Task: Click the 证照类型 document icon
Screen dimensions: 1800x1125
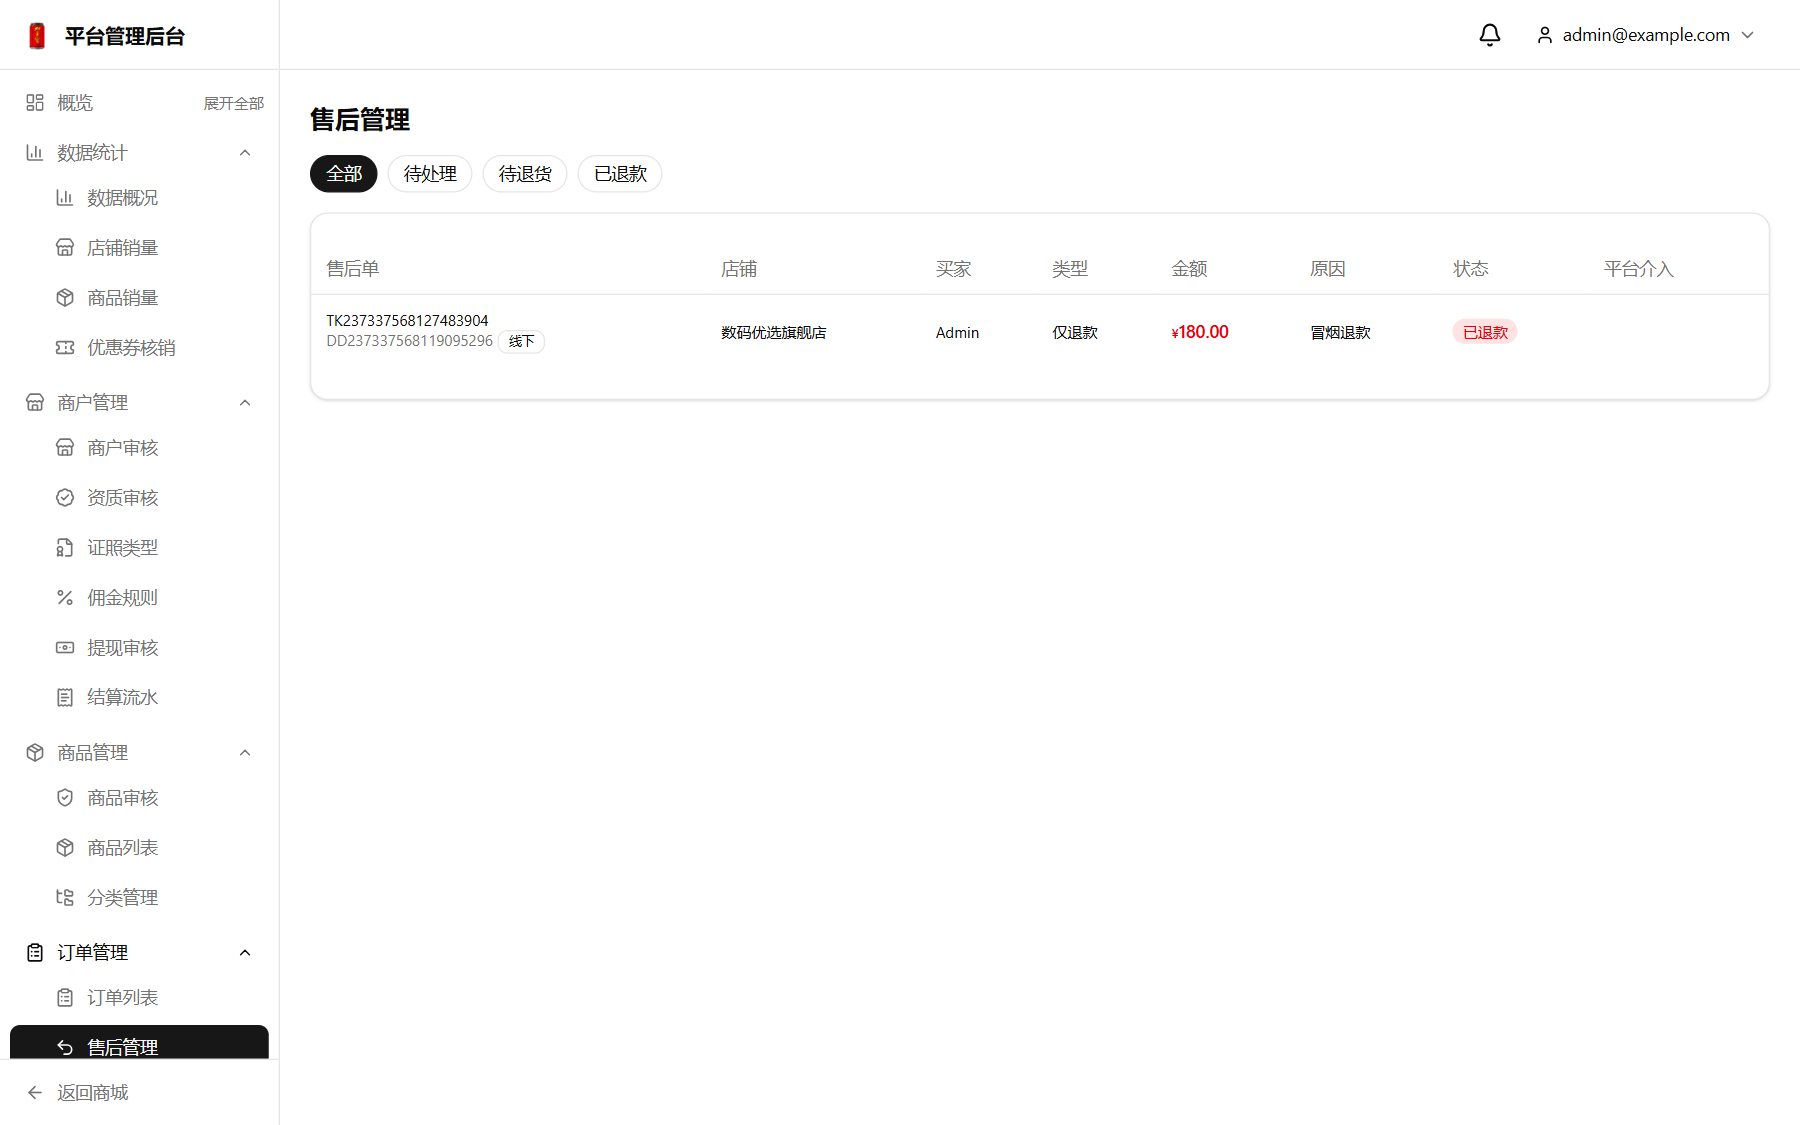Action: pos(65,548)
